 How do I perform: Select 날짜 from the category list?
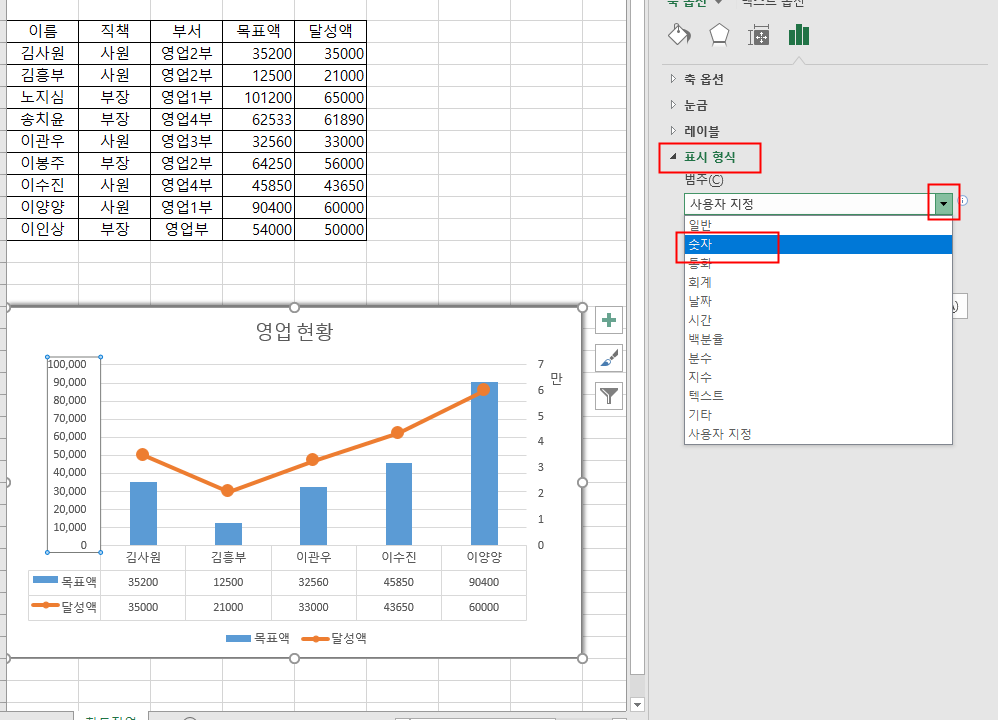[818, 300]
